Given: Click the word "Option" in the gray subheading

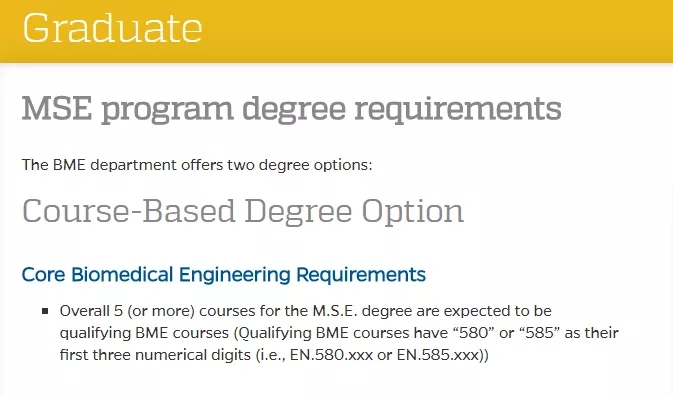Looking at the screenshot, I should click(412, 212).
